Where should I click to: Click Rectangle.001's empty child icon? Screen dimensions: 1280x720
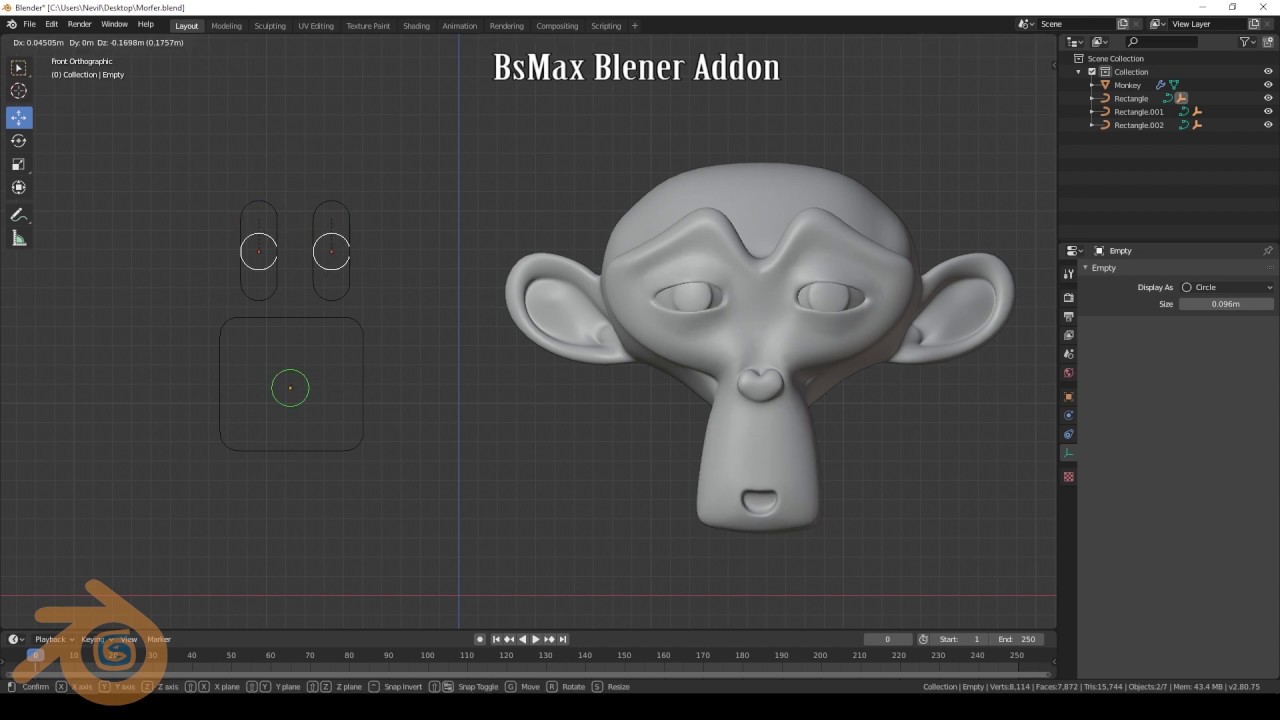pos(1197,112)
